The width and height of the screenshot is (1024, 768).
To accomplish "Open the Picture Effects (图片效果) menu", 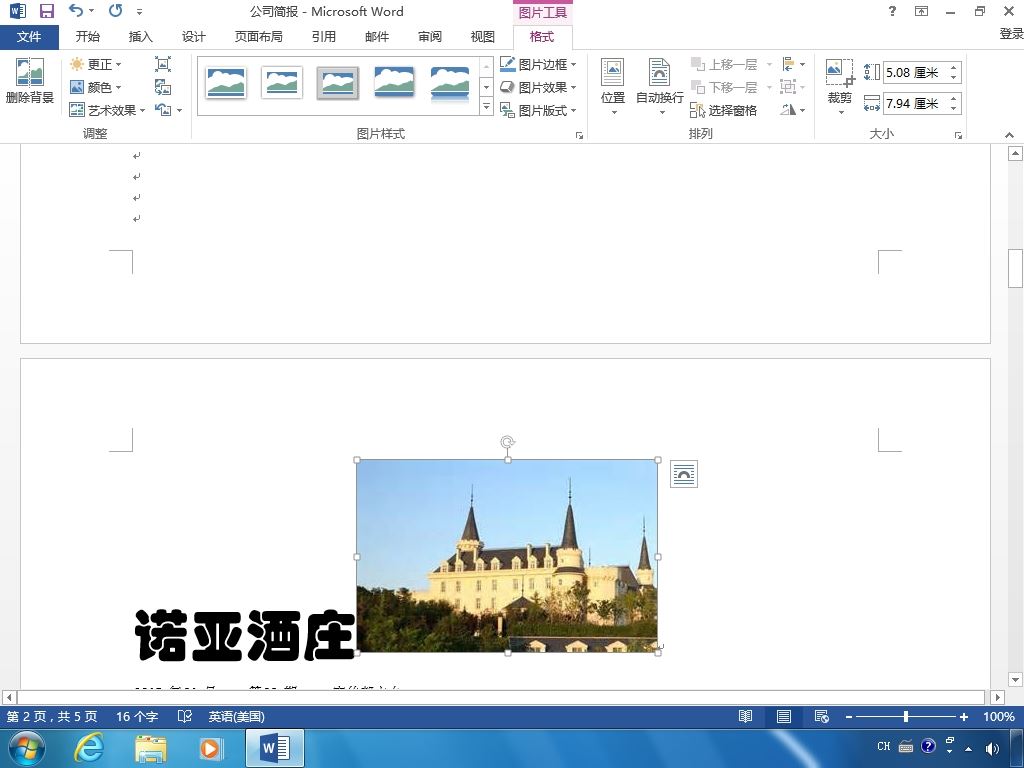I will [x=538, y=87].
